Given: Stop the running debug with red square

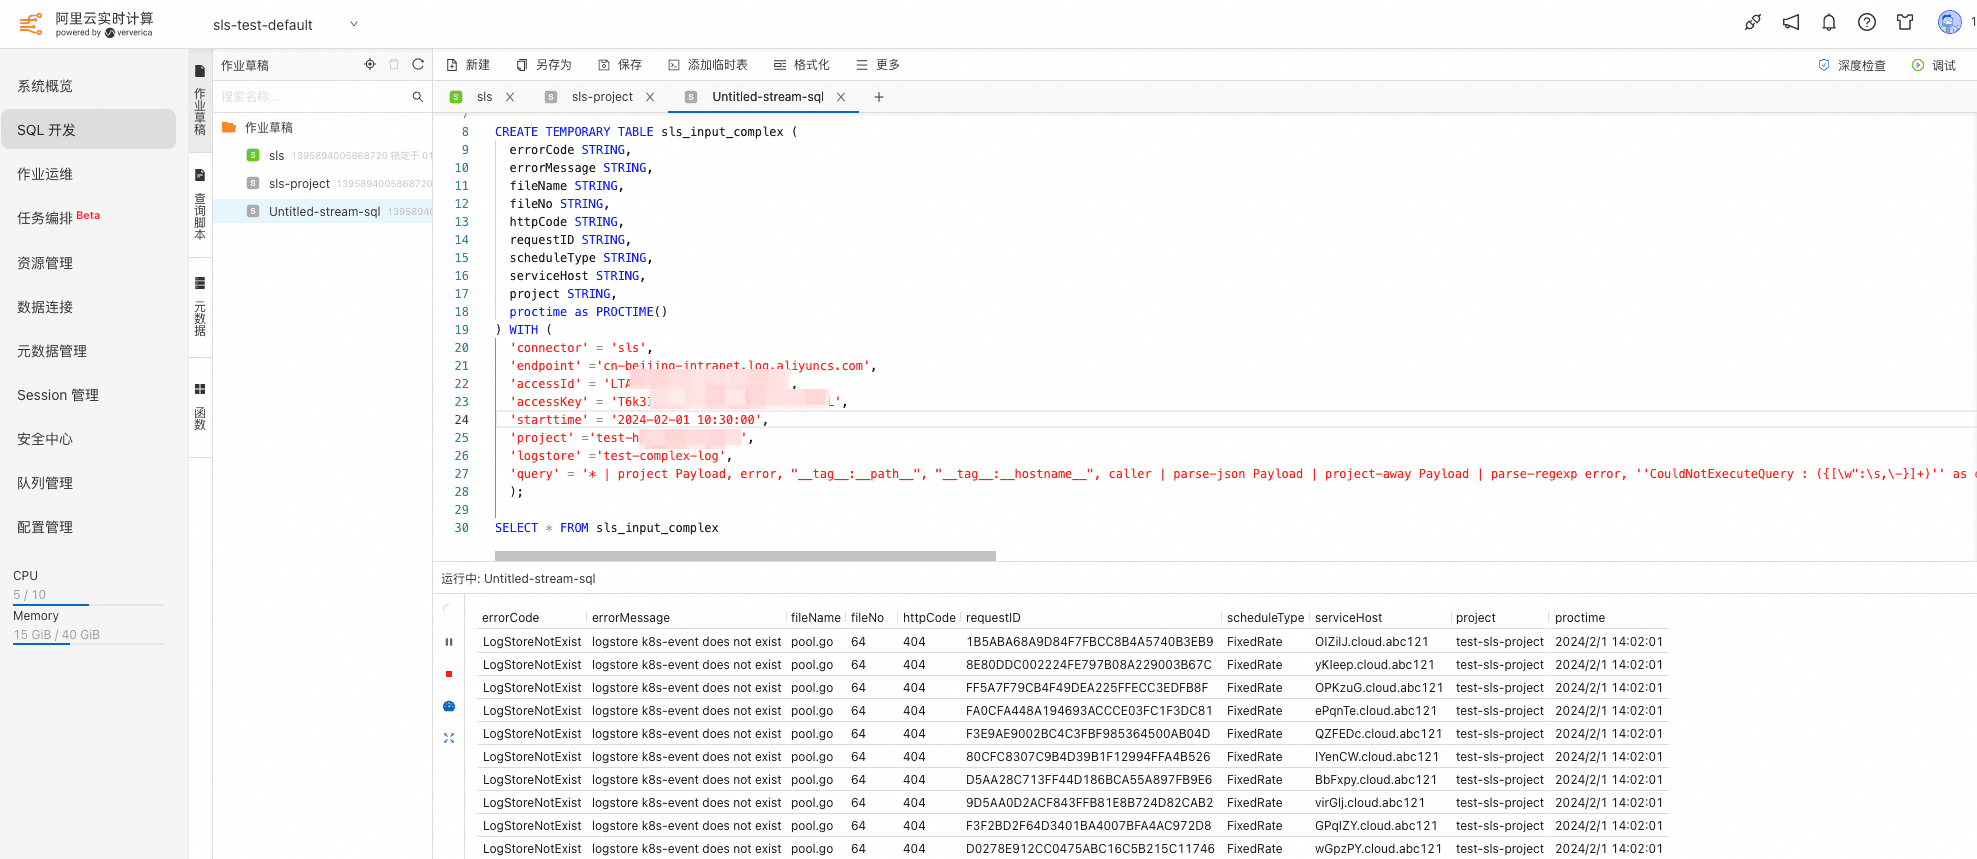Looking at the screenshot, I should pos(449,674).
